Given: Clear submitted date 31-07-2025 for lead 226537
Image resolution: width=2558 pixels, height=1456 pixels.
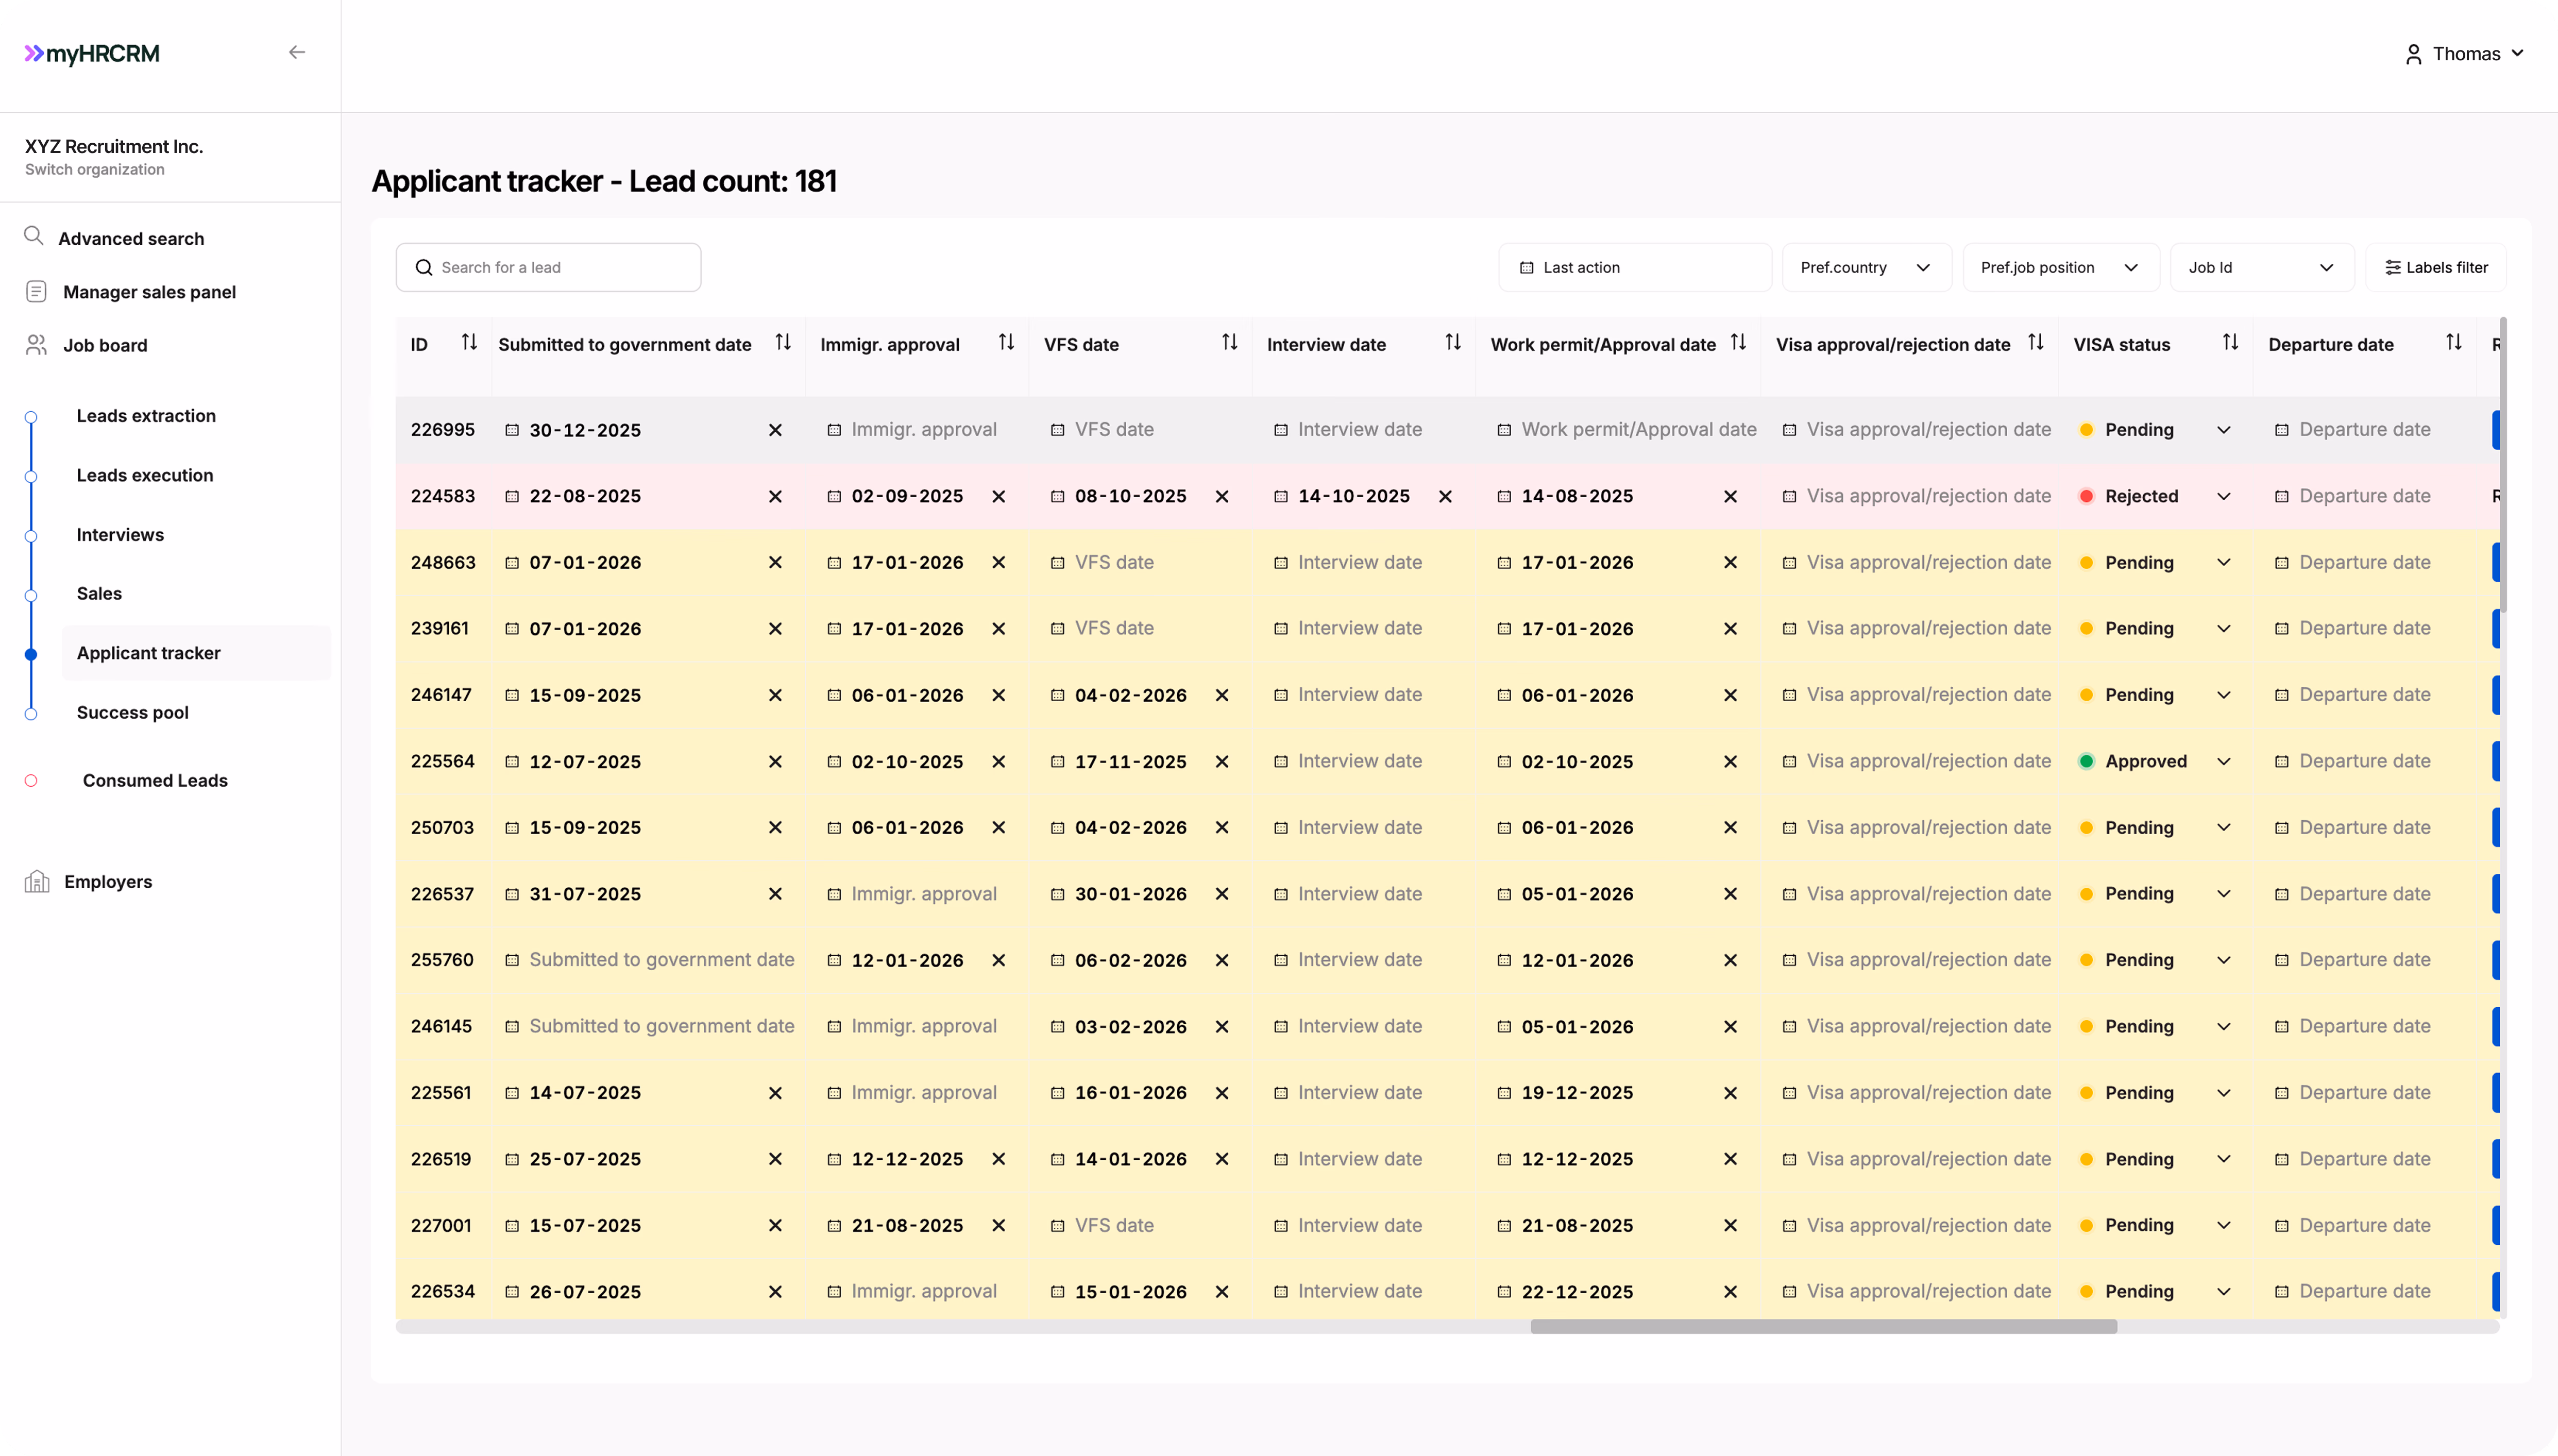Looking at the screenshot, I should click(x=775, y=894).
